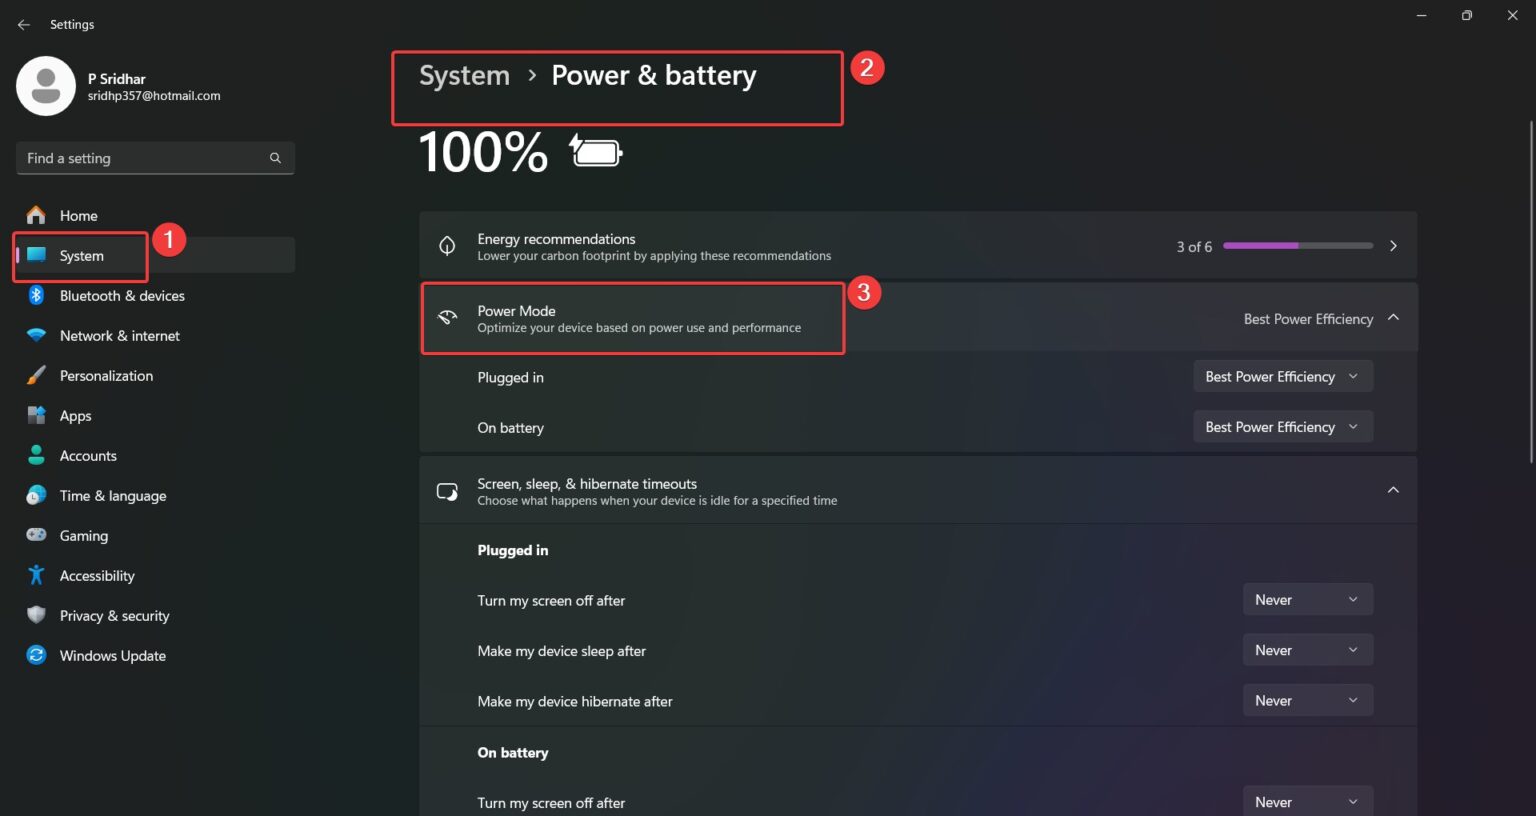This screenshot has width=1536, height=816.
Task: Go to the Apps section
Action: (x=74, y=415)
